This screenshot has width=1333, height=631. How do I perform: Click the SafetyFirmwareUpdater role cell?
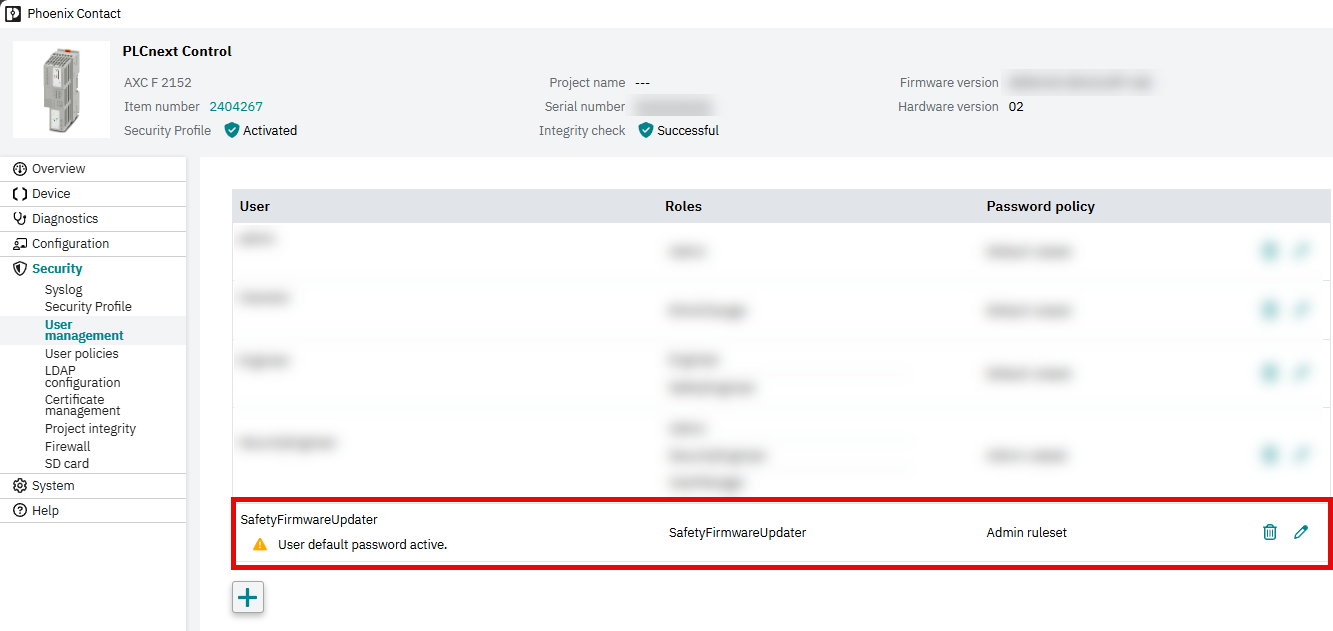[737, 533]
